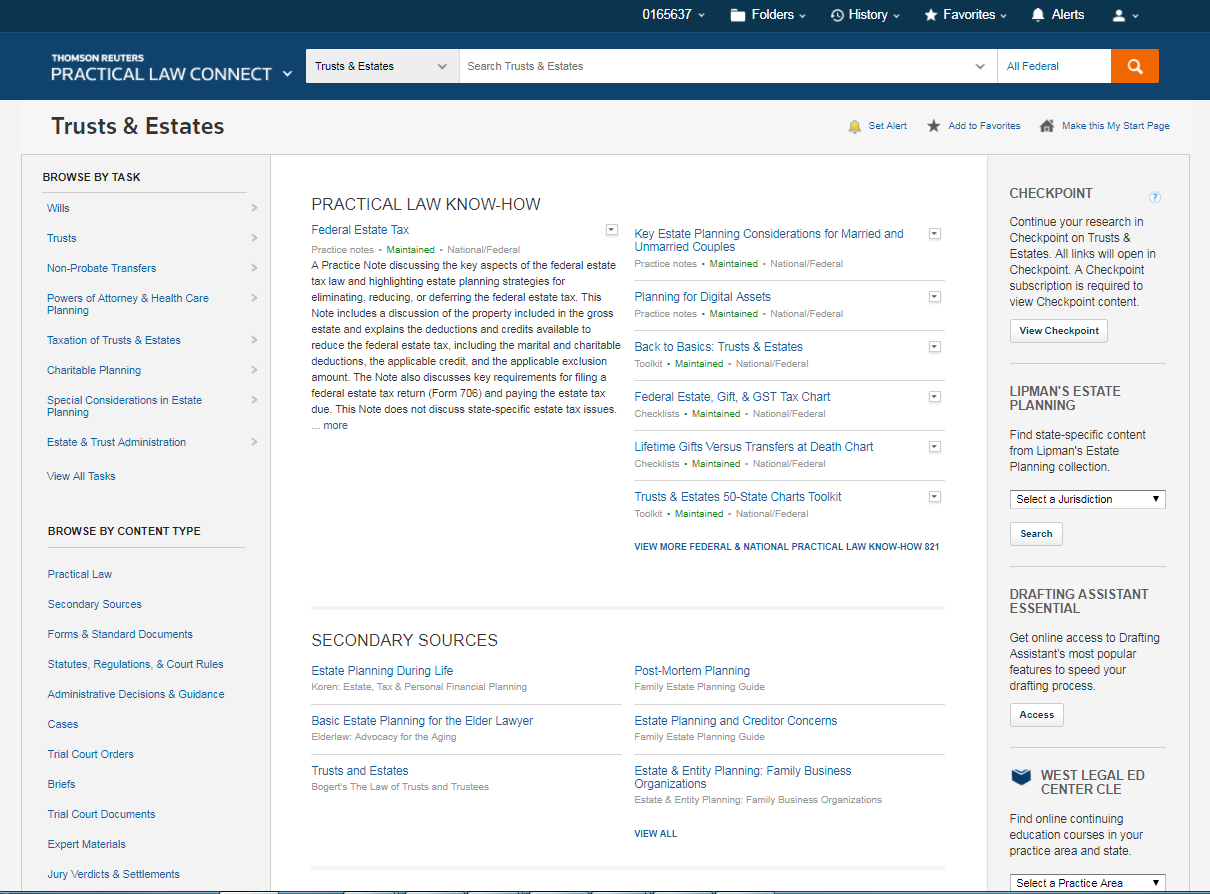Open the Folders menu

(767, 15)
